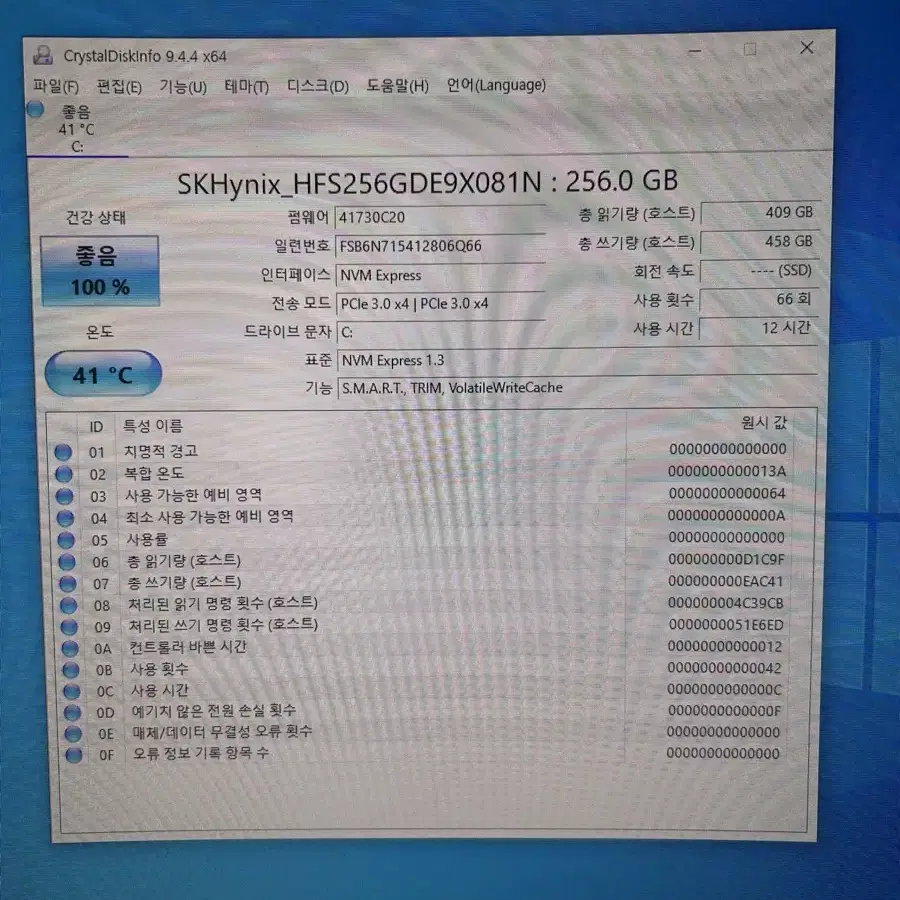Select the 사용률 attribute row

pos(424,539)
